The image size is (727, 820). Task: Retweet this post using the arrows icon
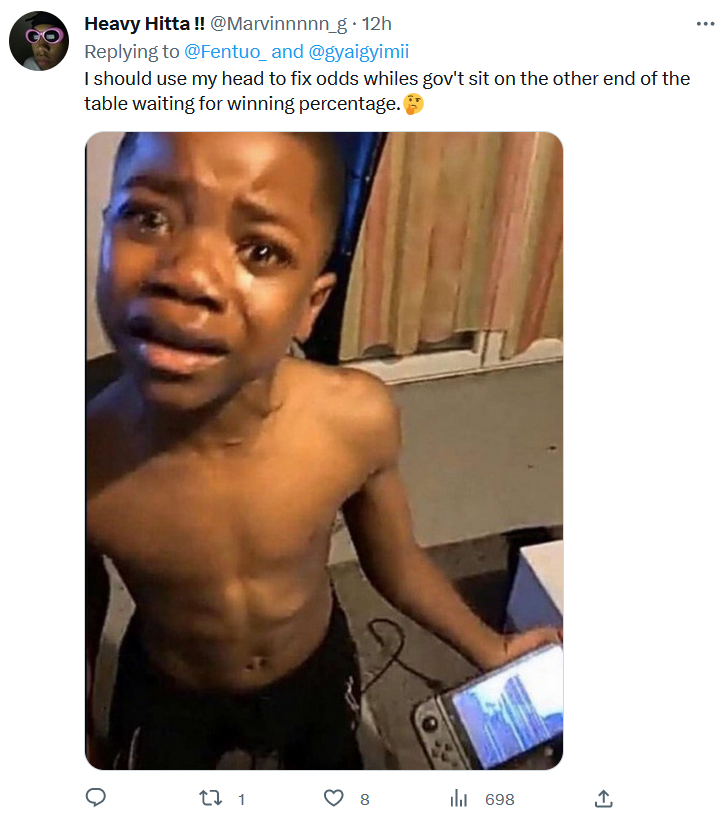[211, 798]
